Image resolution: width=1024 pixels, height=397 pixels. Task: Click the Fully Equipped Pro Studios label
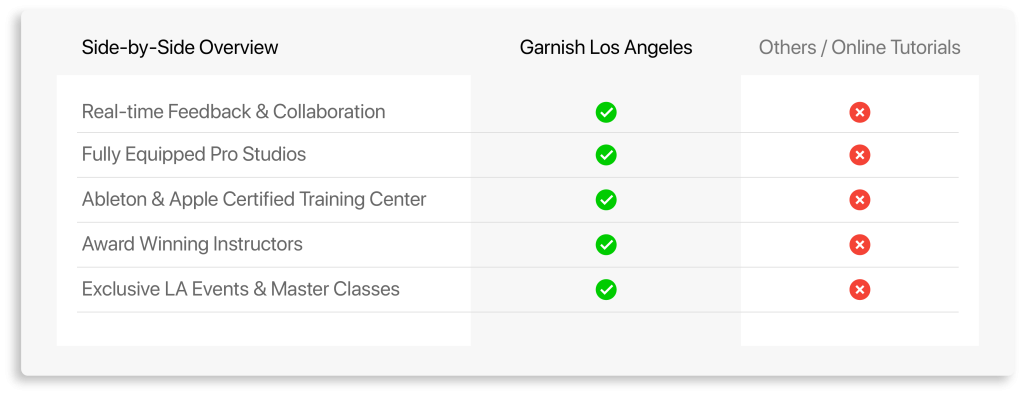[x=194, y=155]
